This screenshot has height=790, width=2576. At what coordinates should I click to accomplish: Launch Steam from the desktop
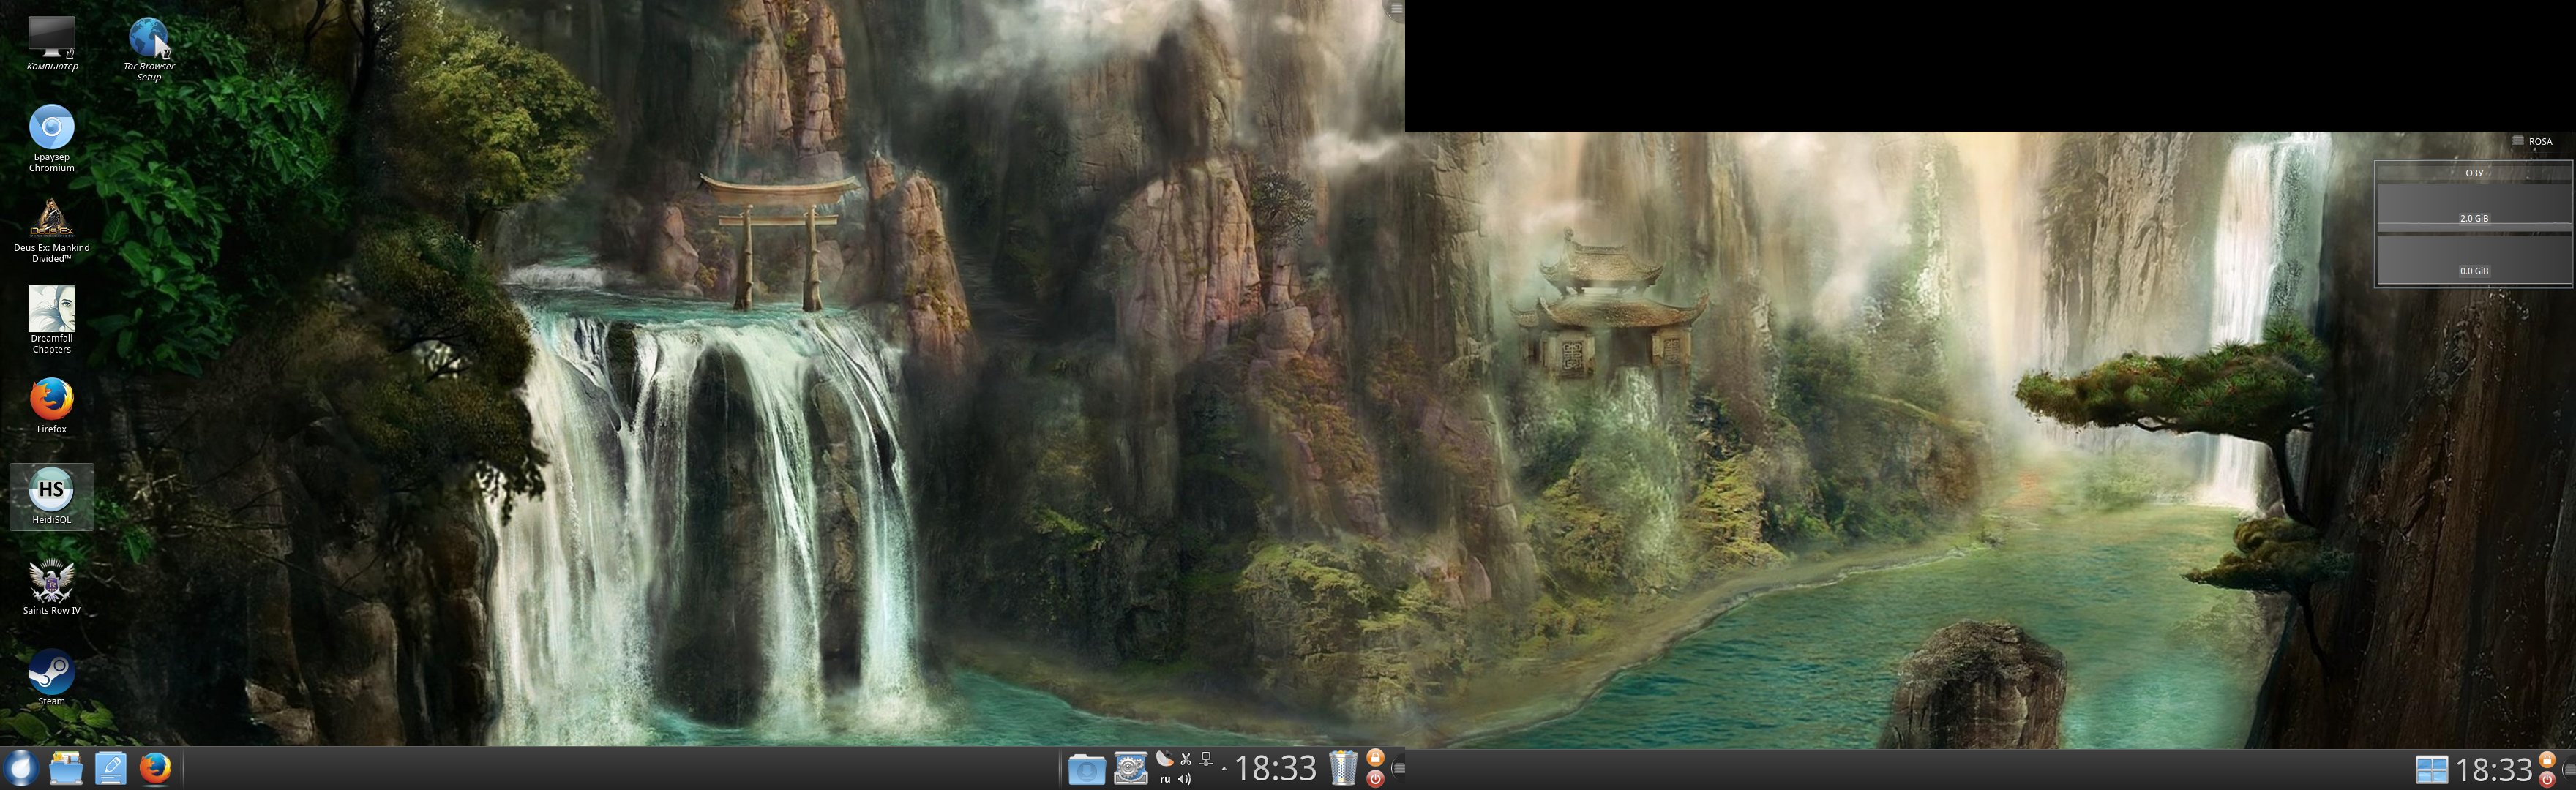(51, 671)
